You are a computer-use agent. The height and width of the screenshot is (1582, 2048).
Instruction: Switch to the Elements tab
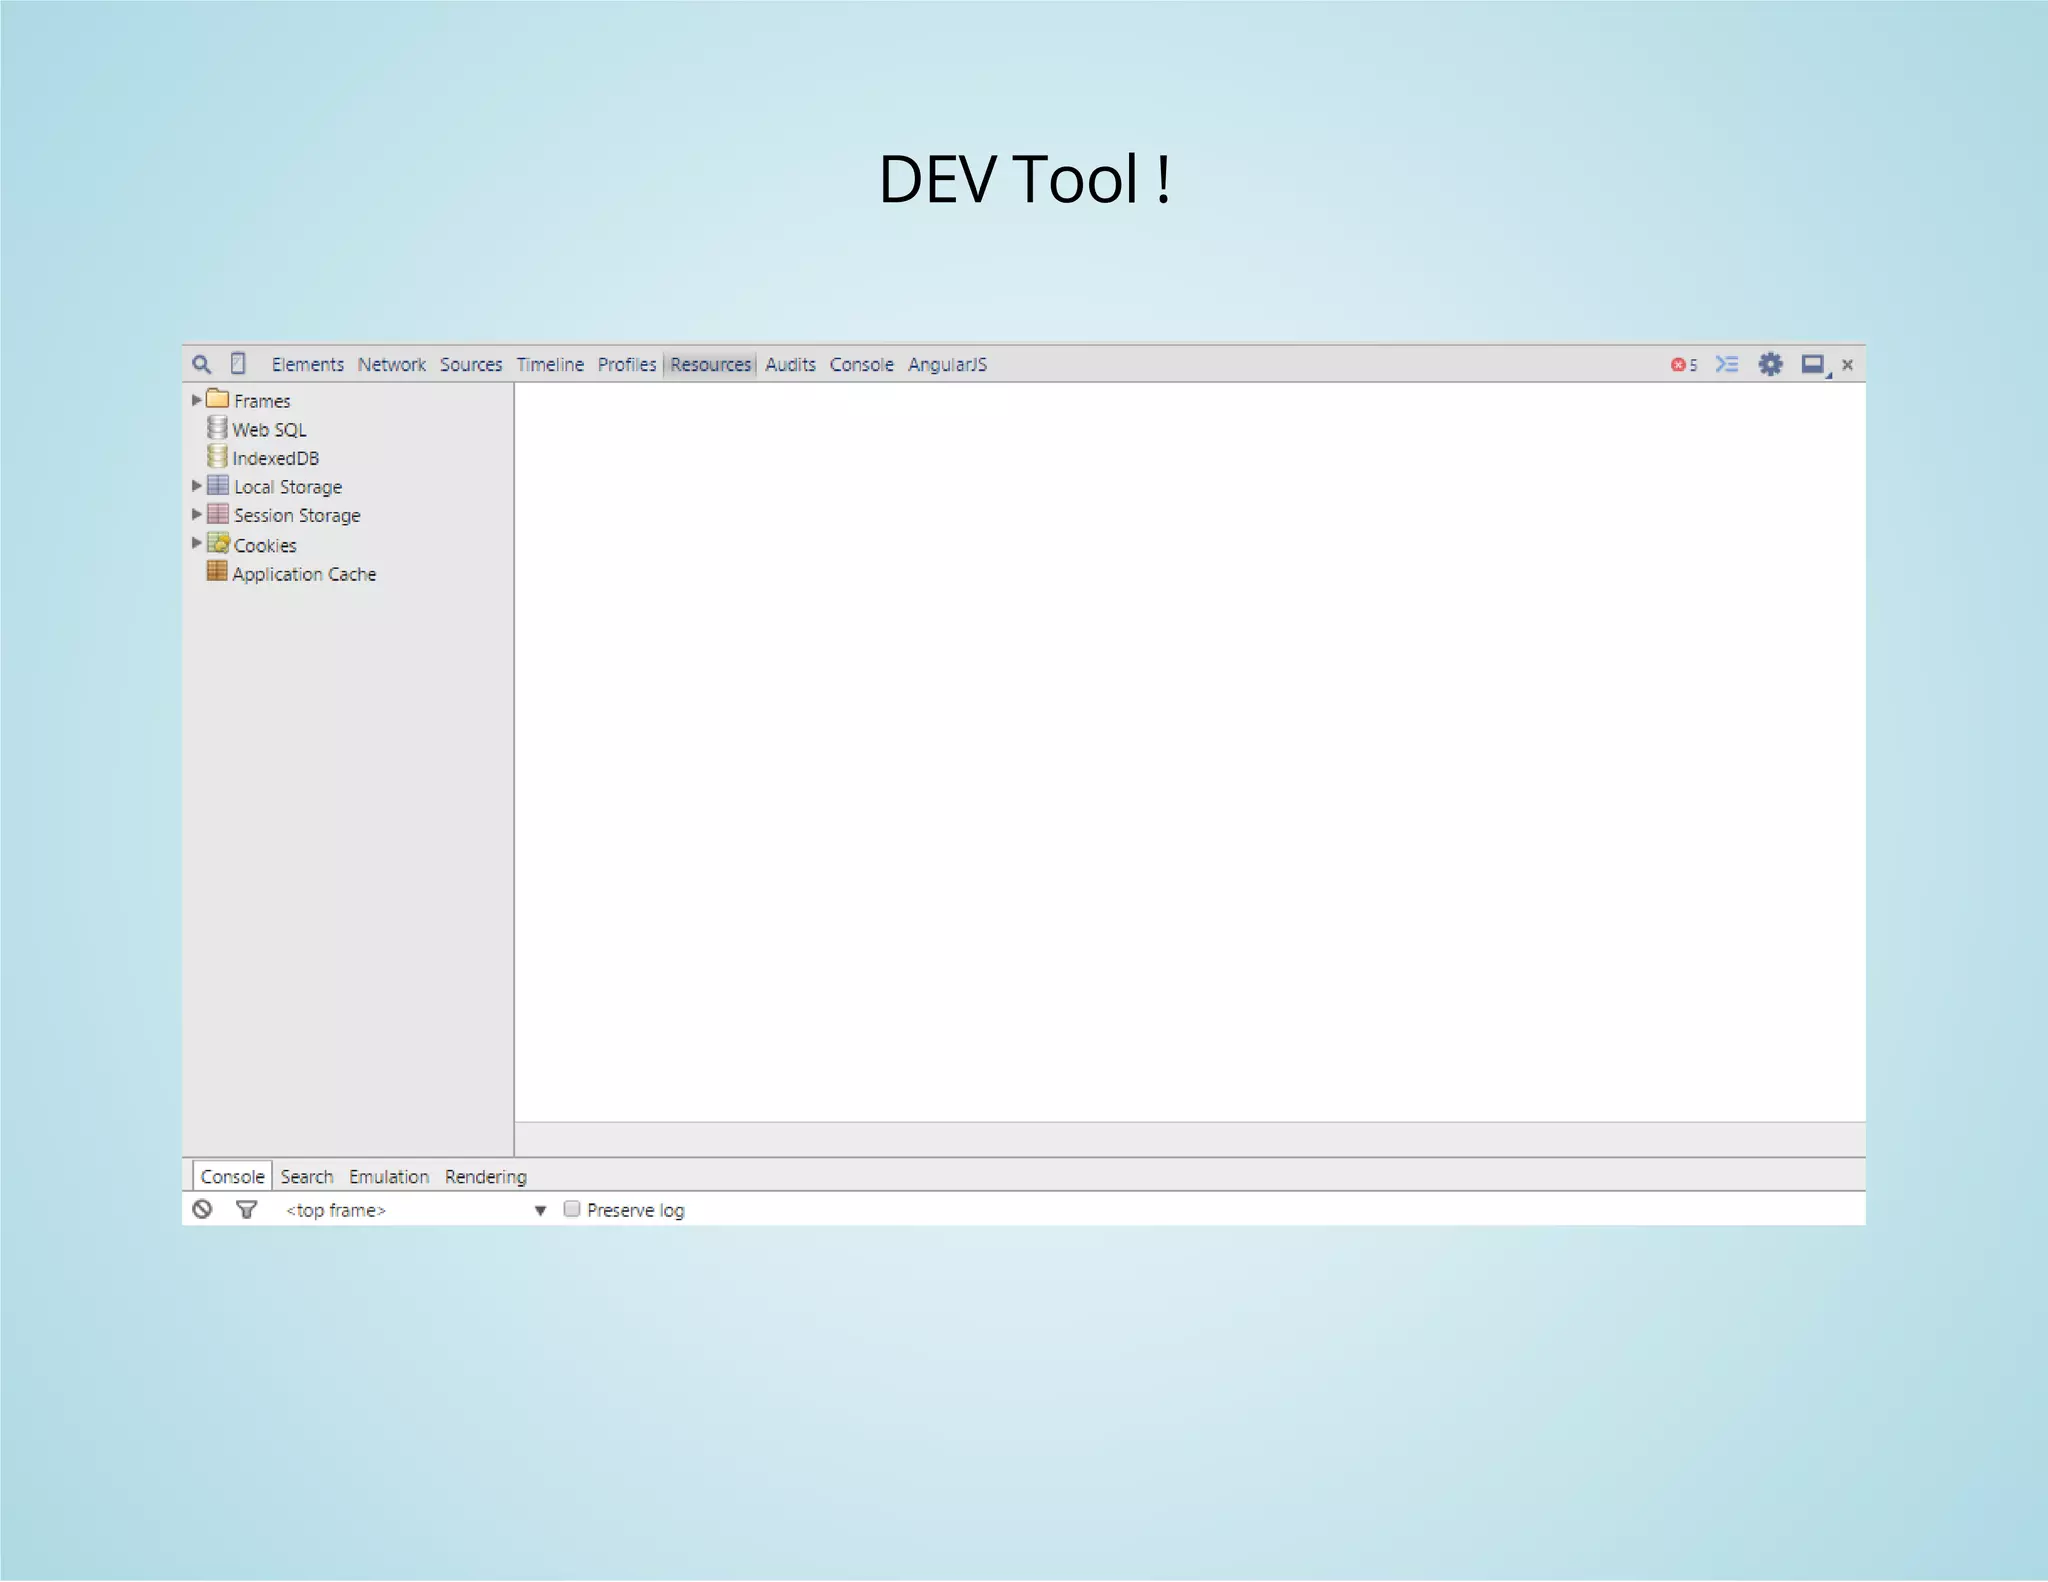pyautogui.click(x=307, y=365)
